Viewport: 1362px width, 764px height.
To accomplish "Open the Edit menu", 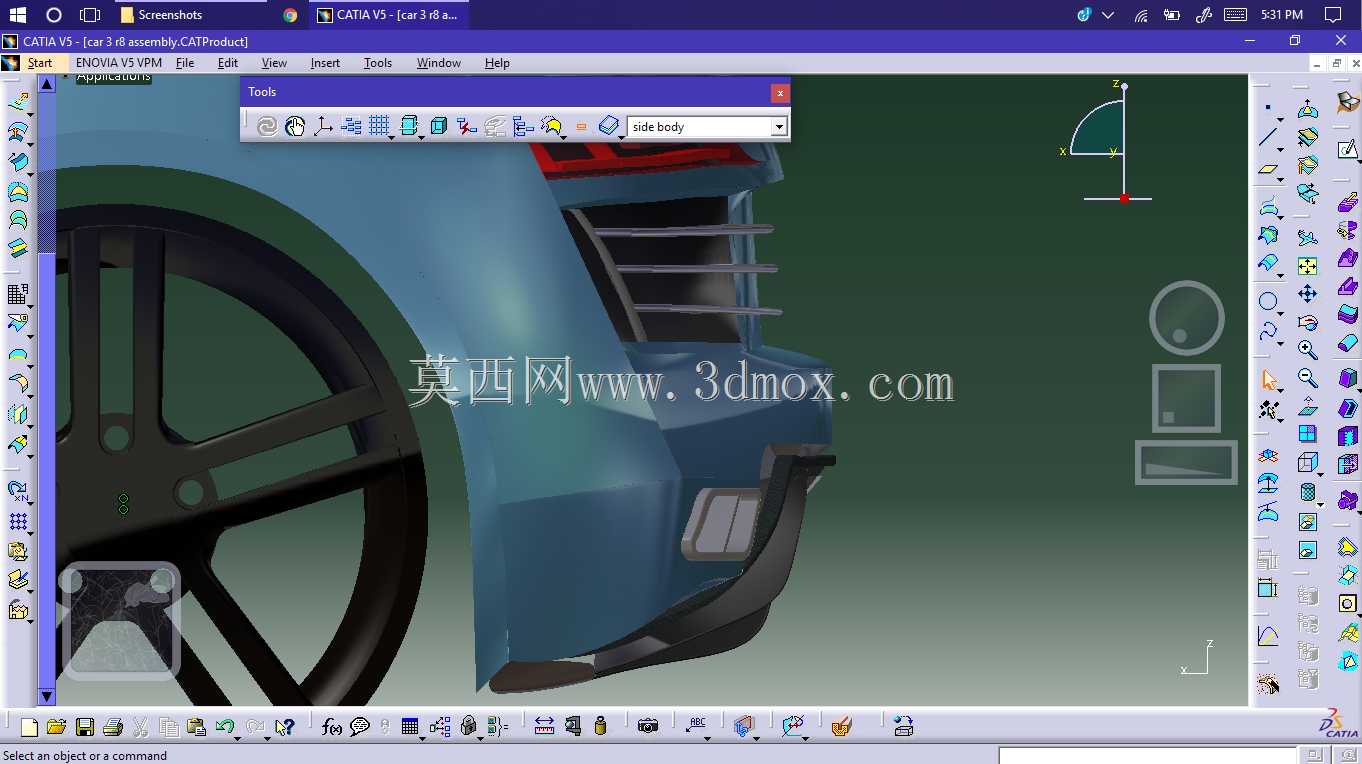I will coord(228,63).
